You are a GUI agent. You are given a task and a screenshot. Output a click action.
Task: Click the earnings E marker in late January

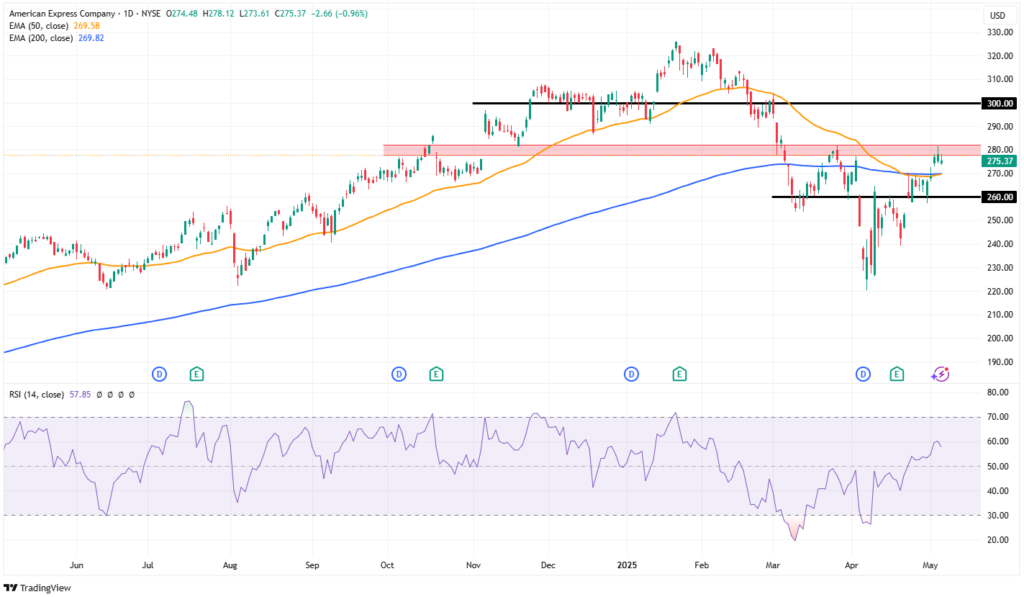click(679, 374)
